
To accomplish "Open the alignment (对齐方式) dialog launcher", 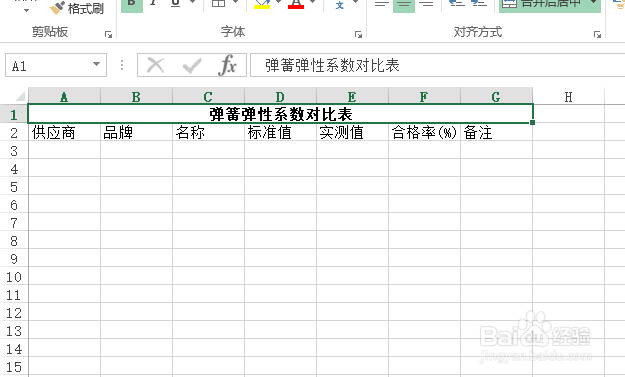I will click(597, 34).
